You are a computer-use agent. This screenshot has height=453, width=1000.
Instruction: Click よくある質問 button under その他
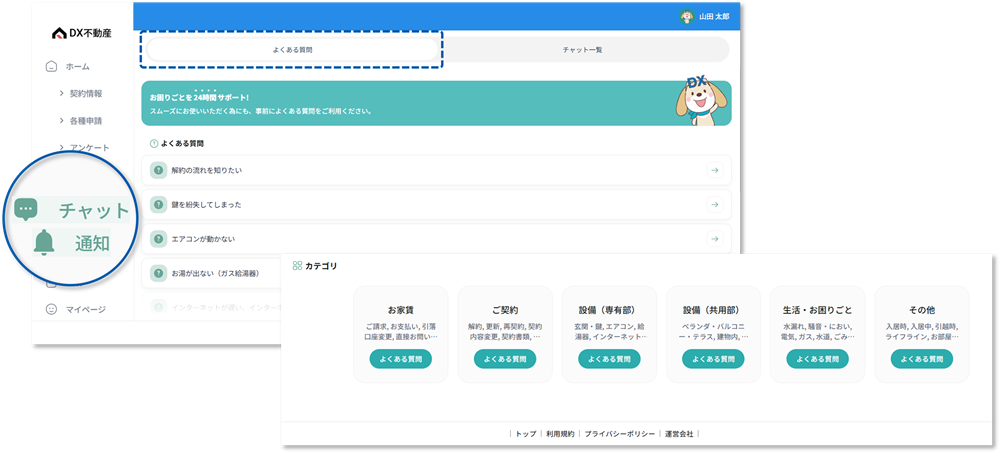pyautogui.click(x=922, y=359)
